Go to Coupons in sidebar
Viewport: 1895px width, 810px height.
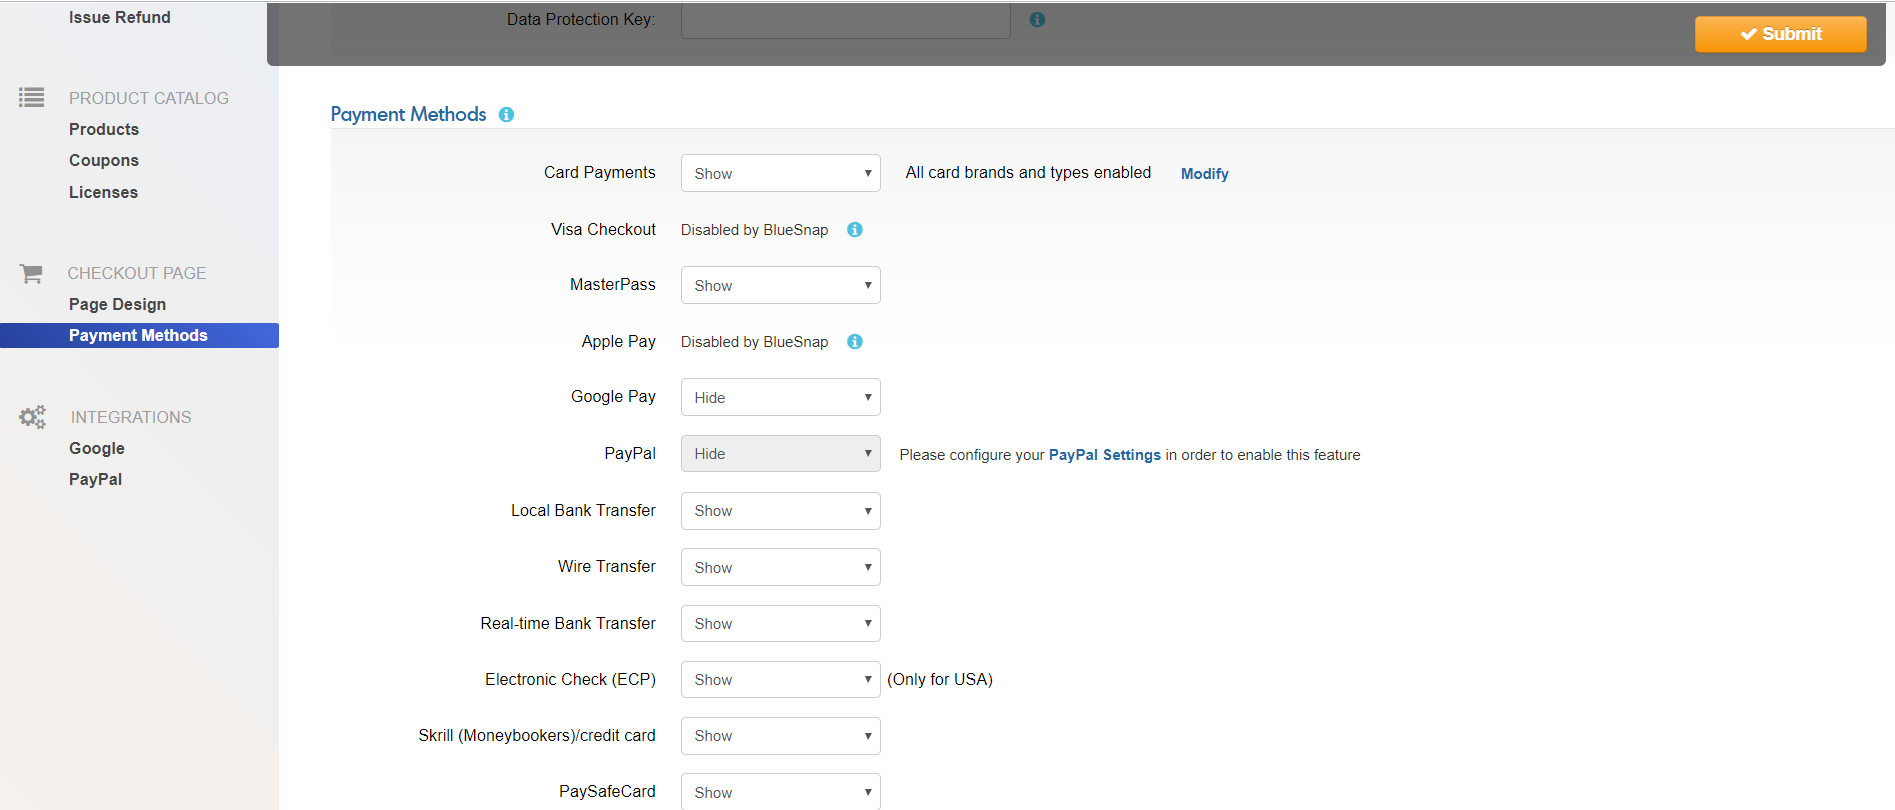(x=104, y=160)
